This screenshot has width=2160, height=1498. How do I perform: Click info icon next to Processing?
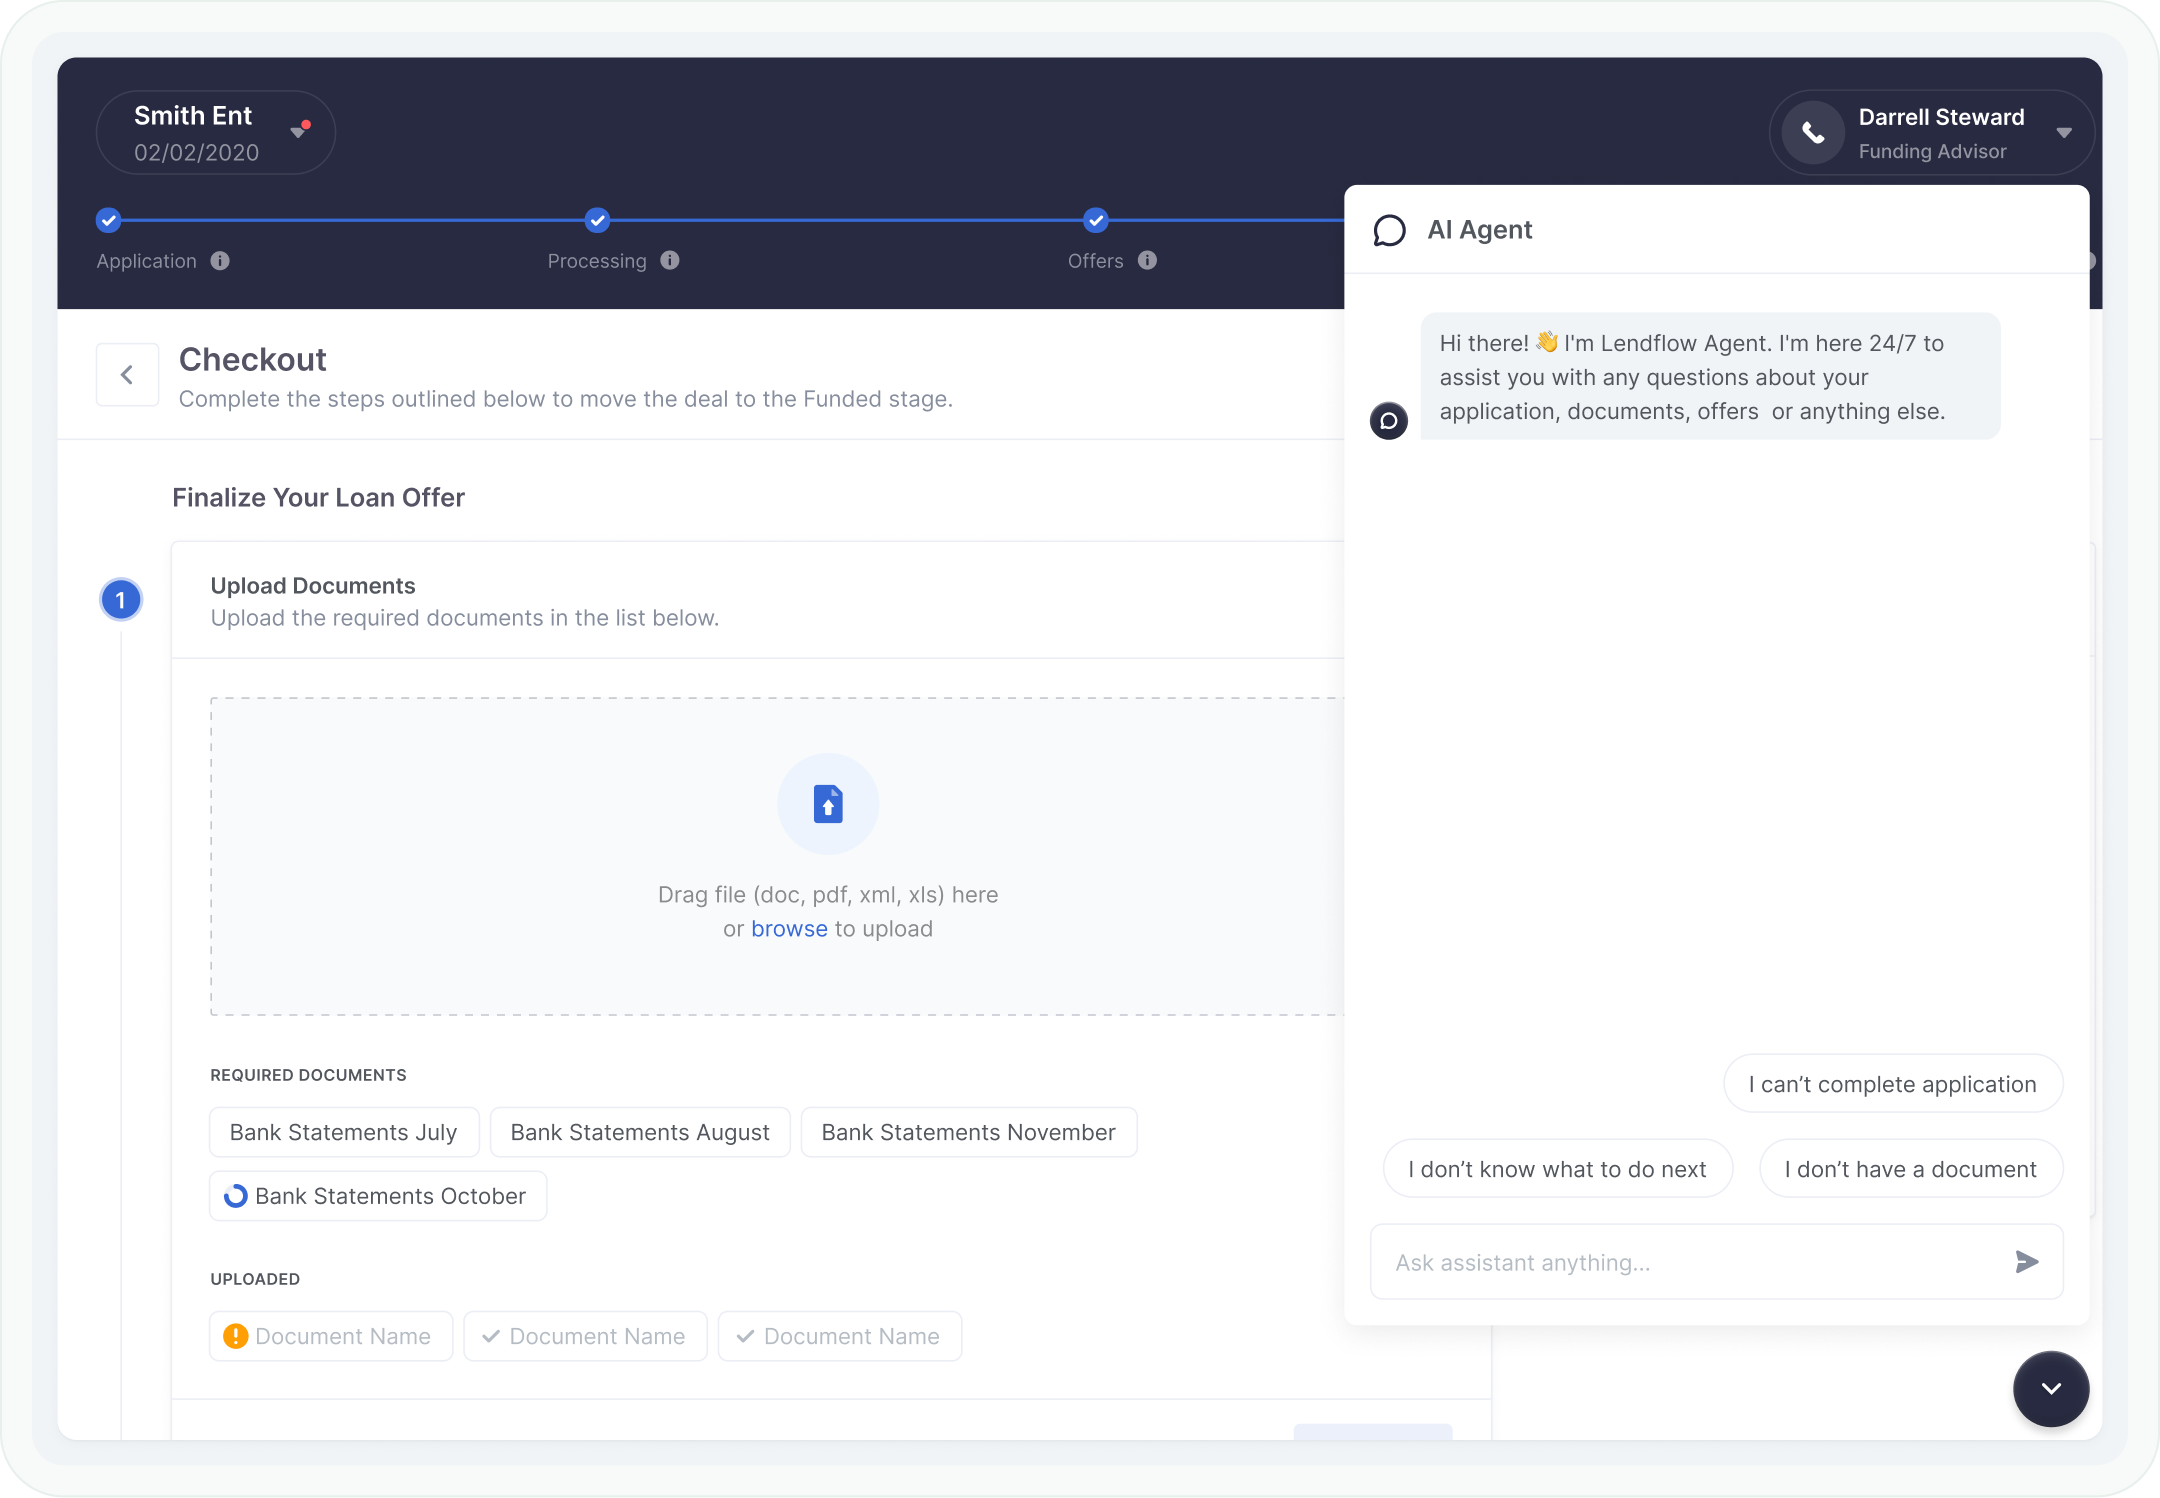pos(670,261)
